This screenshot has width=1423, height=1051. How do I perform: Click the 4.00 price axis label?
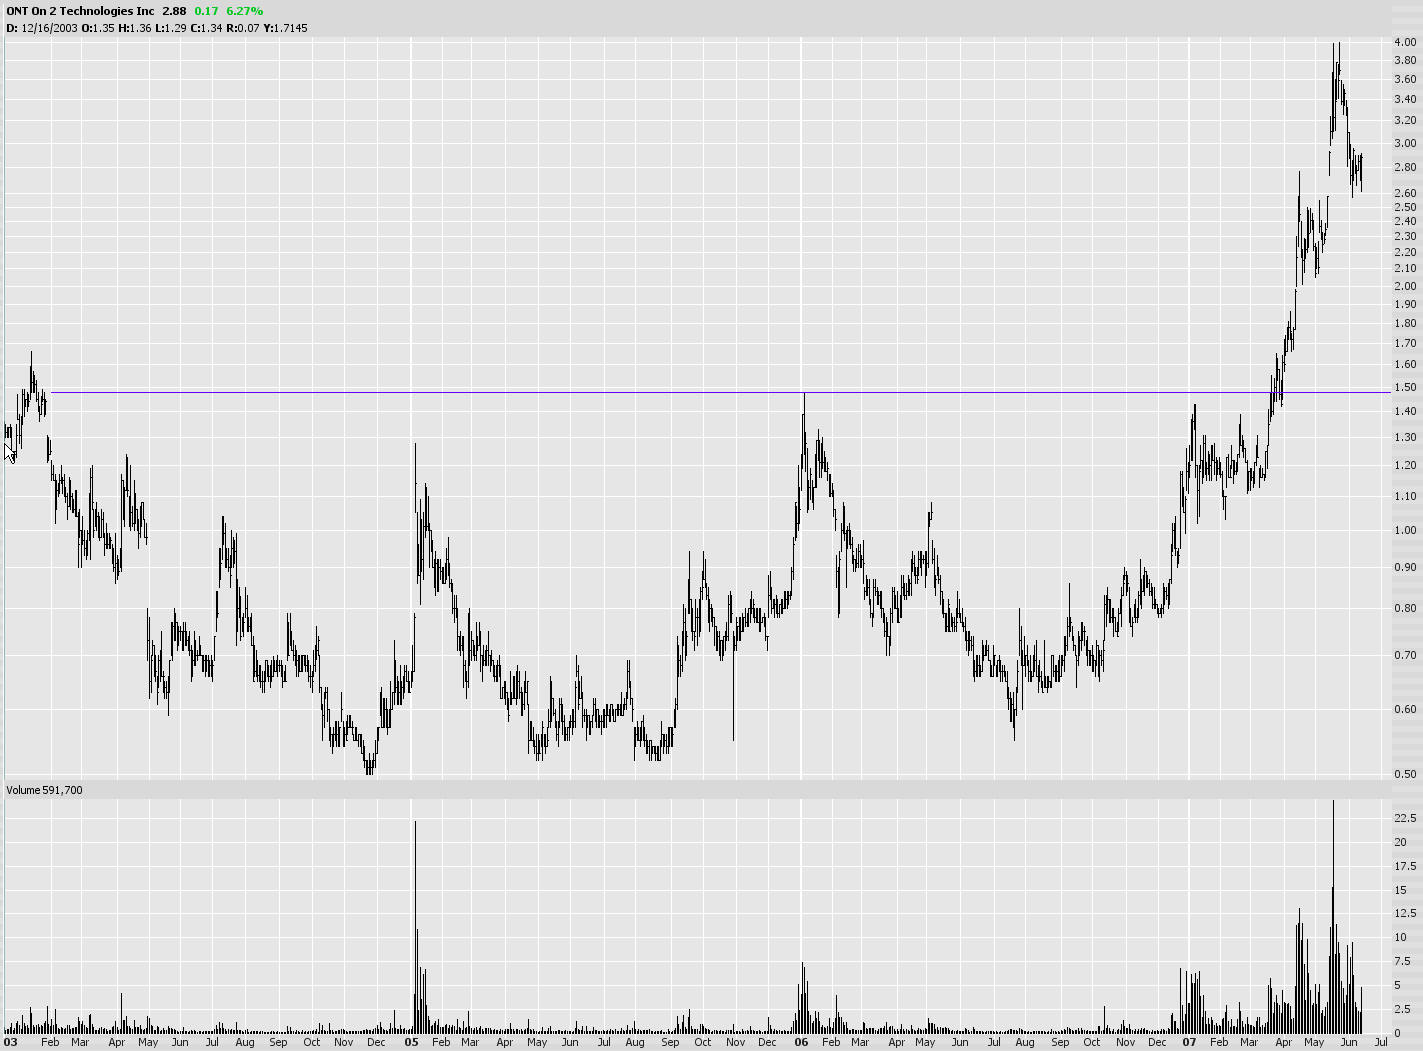click(x=1405, y=42)
